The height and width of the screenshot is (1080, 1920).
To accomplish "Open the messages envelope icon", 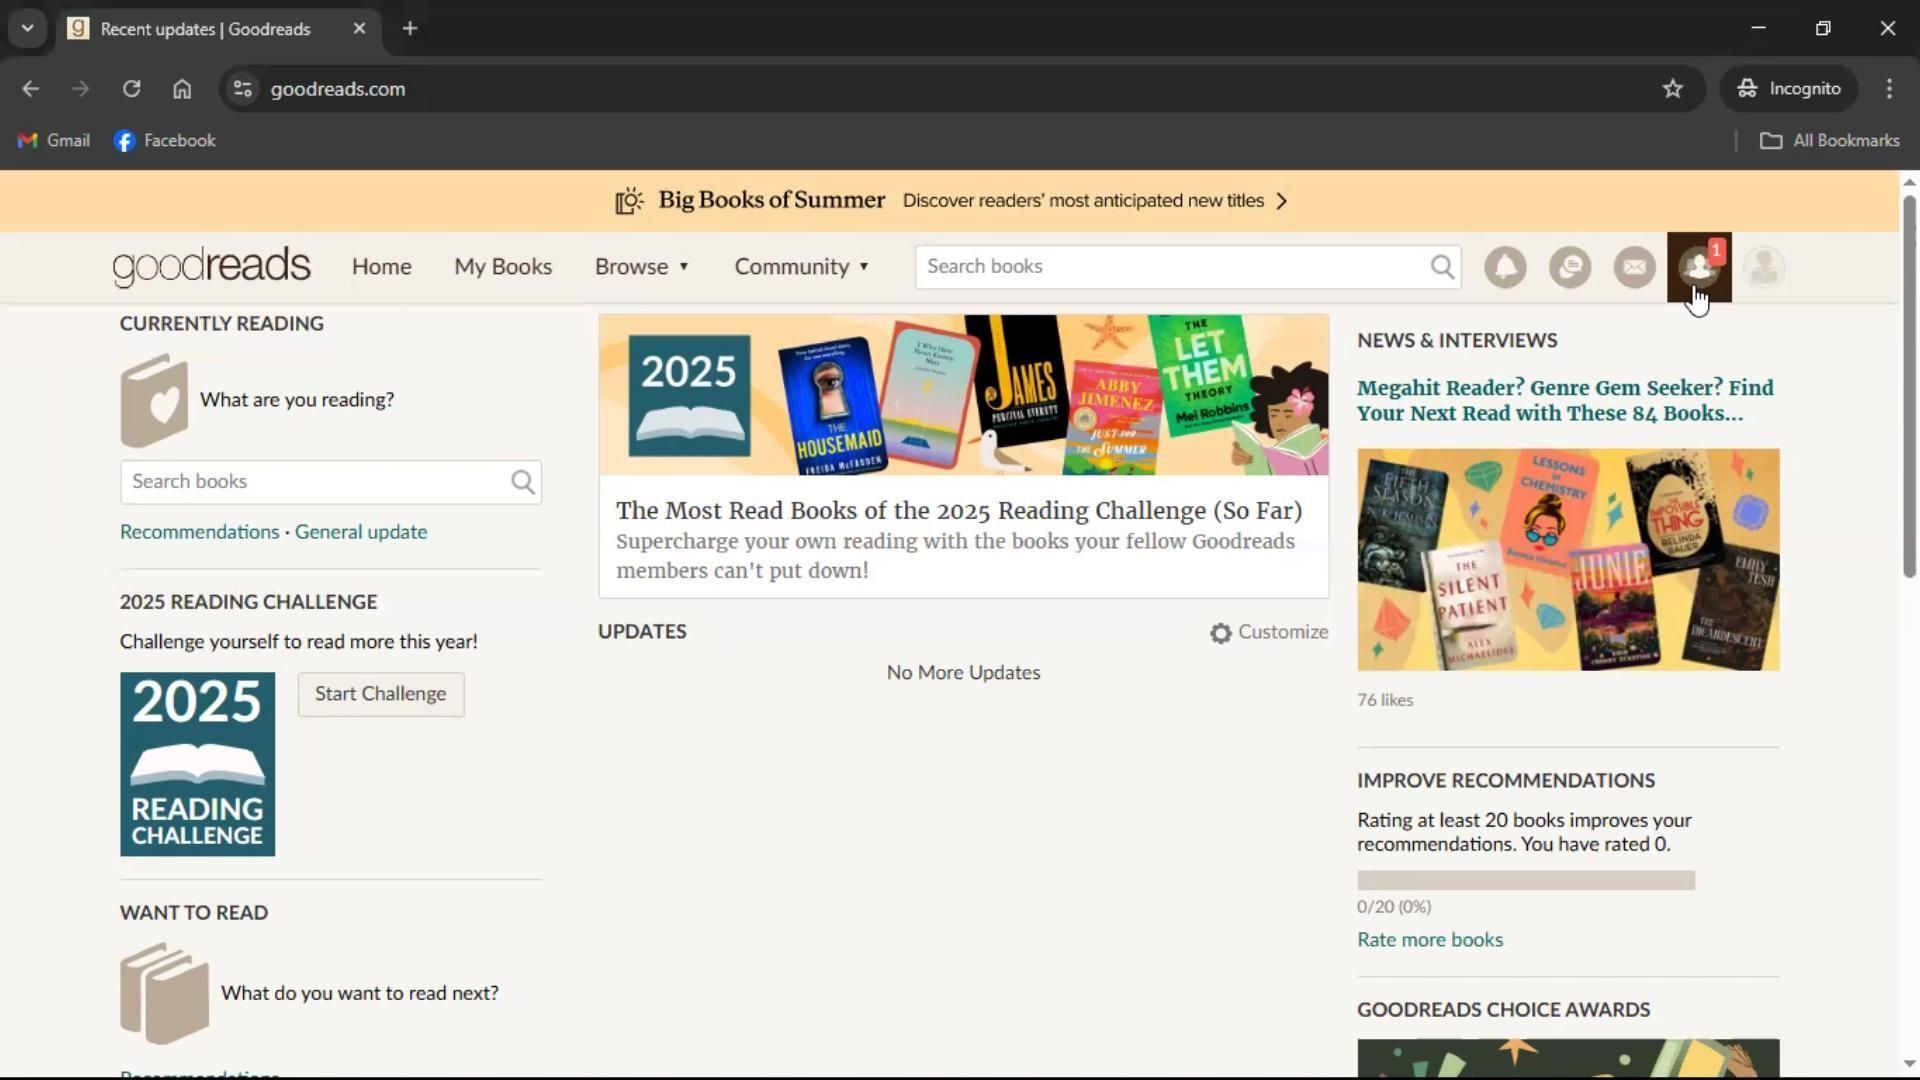I will pos(1635,267).
